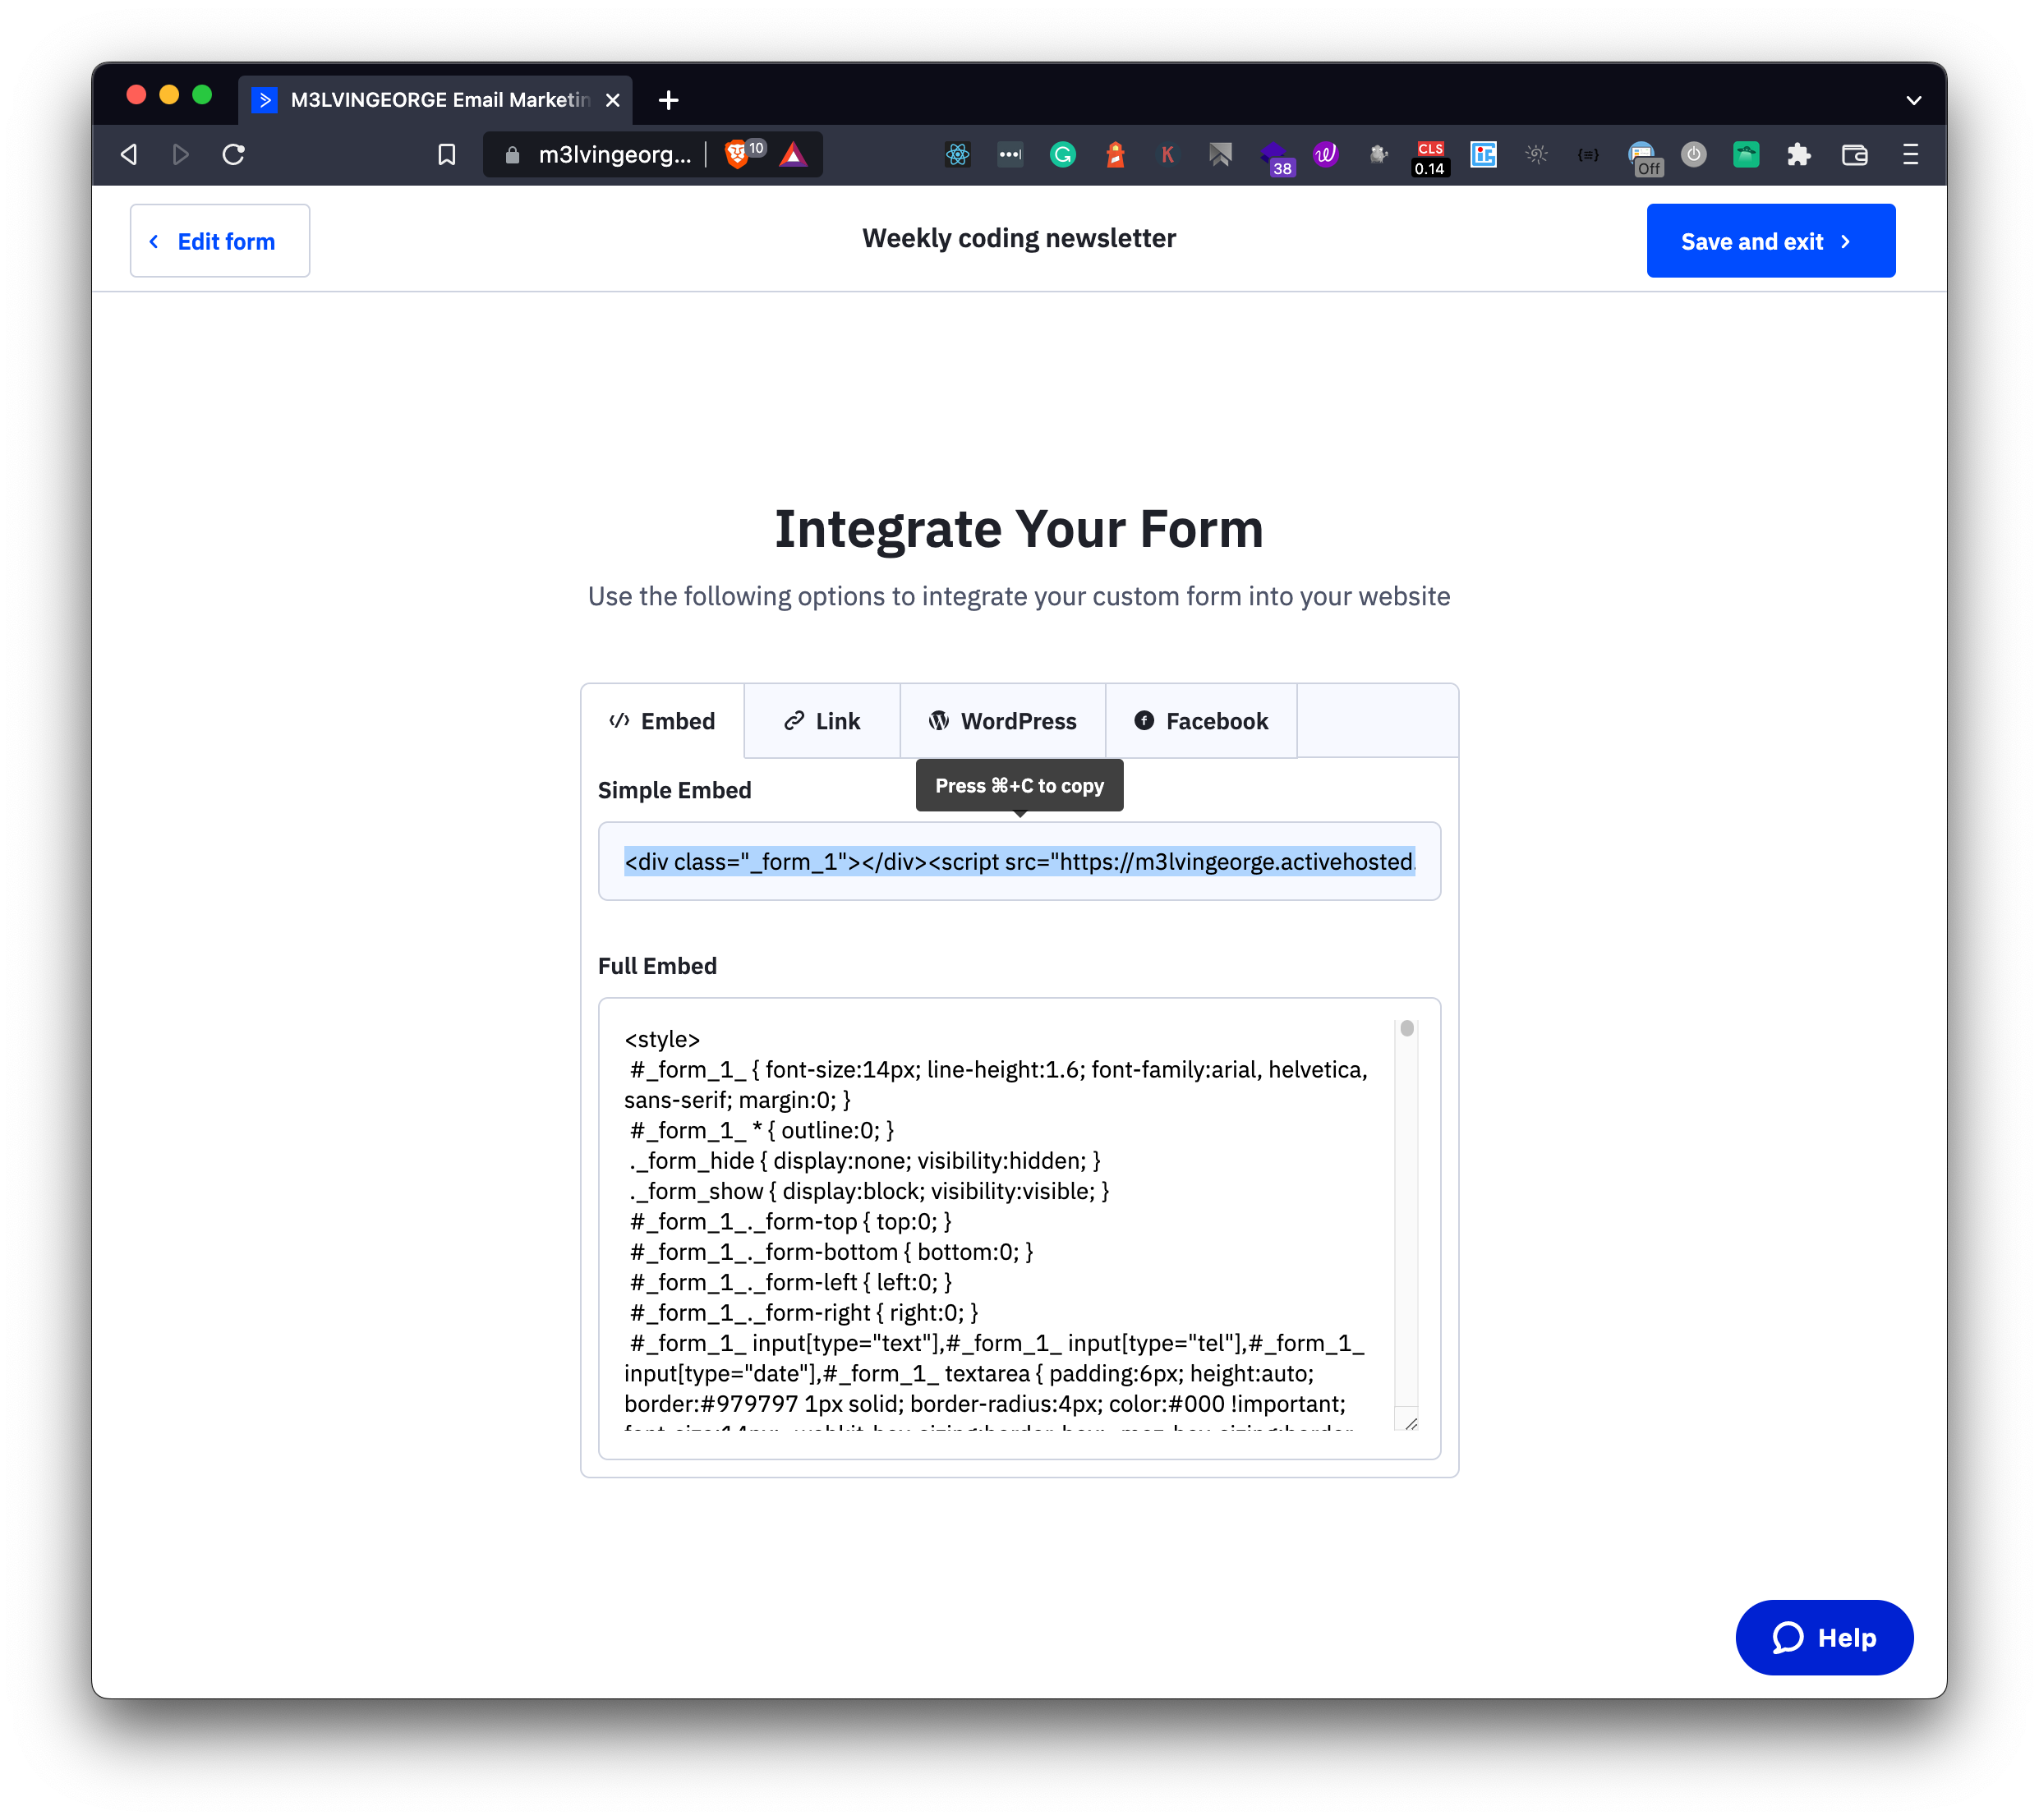The height and width of the screenshot is (1820, 2039).
Task: Expand the tab list chevron
Action: pyautogui.click(x=1914, y=100)
